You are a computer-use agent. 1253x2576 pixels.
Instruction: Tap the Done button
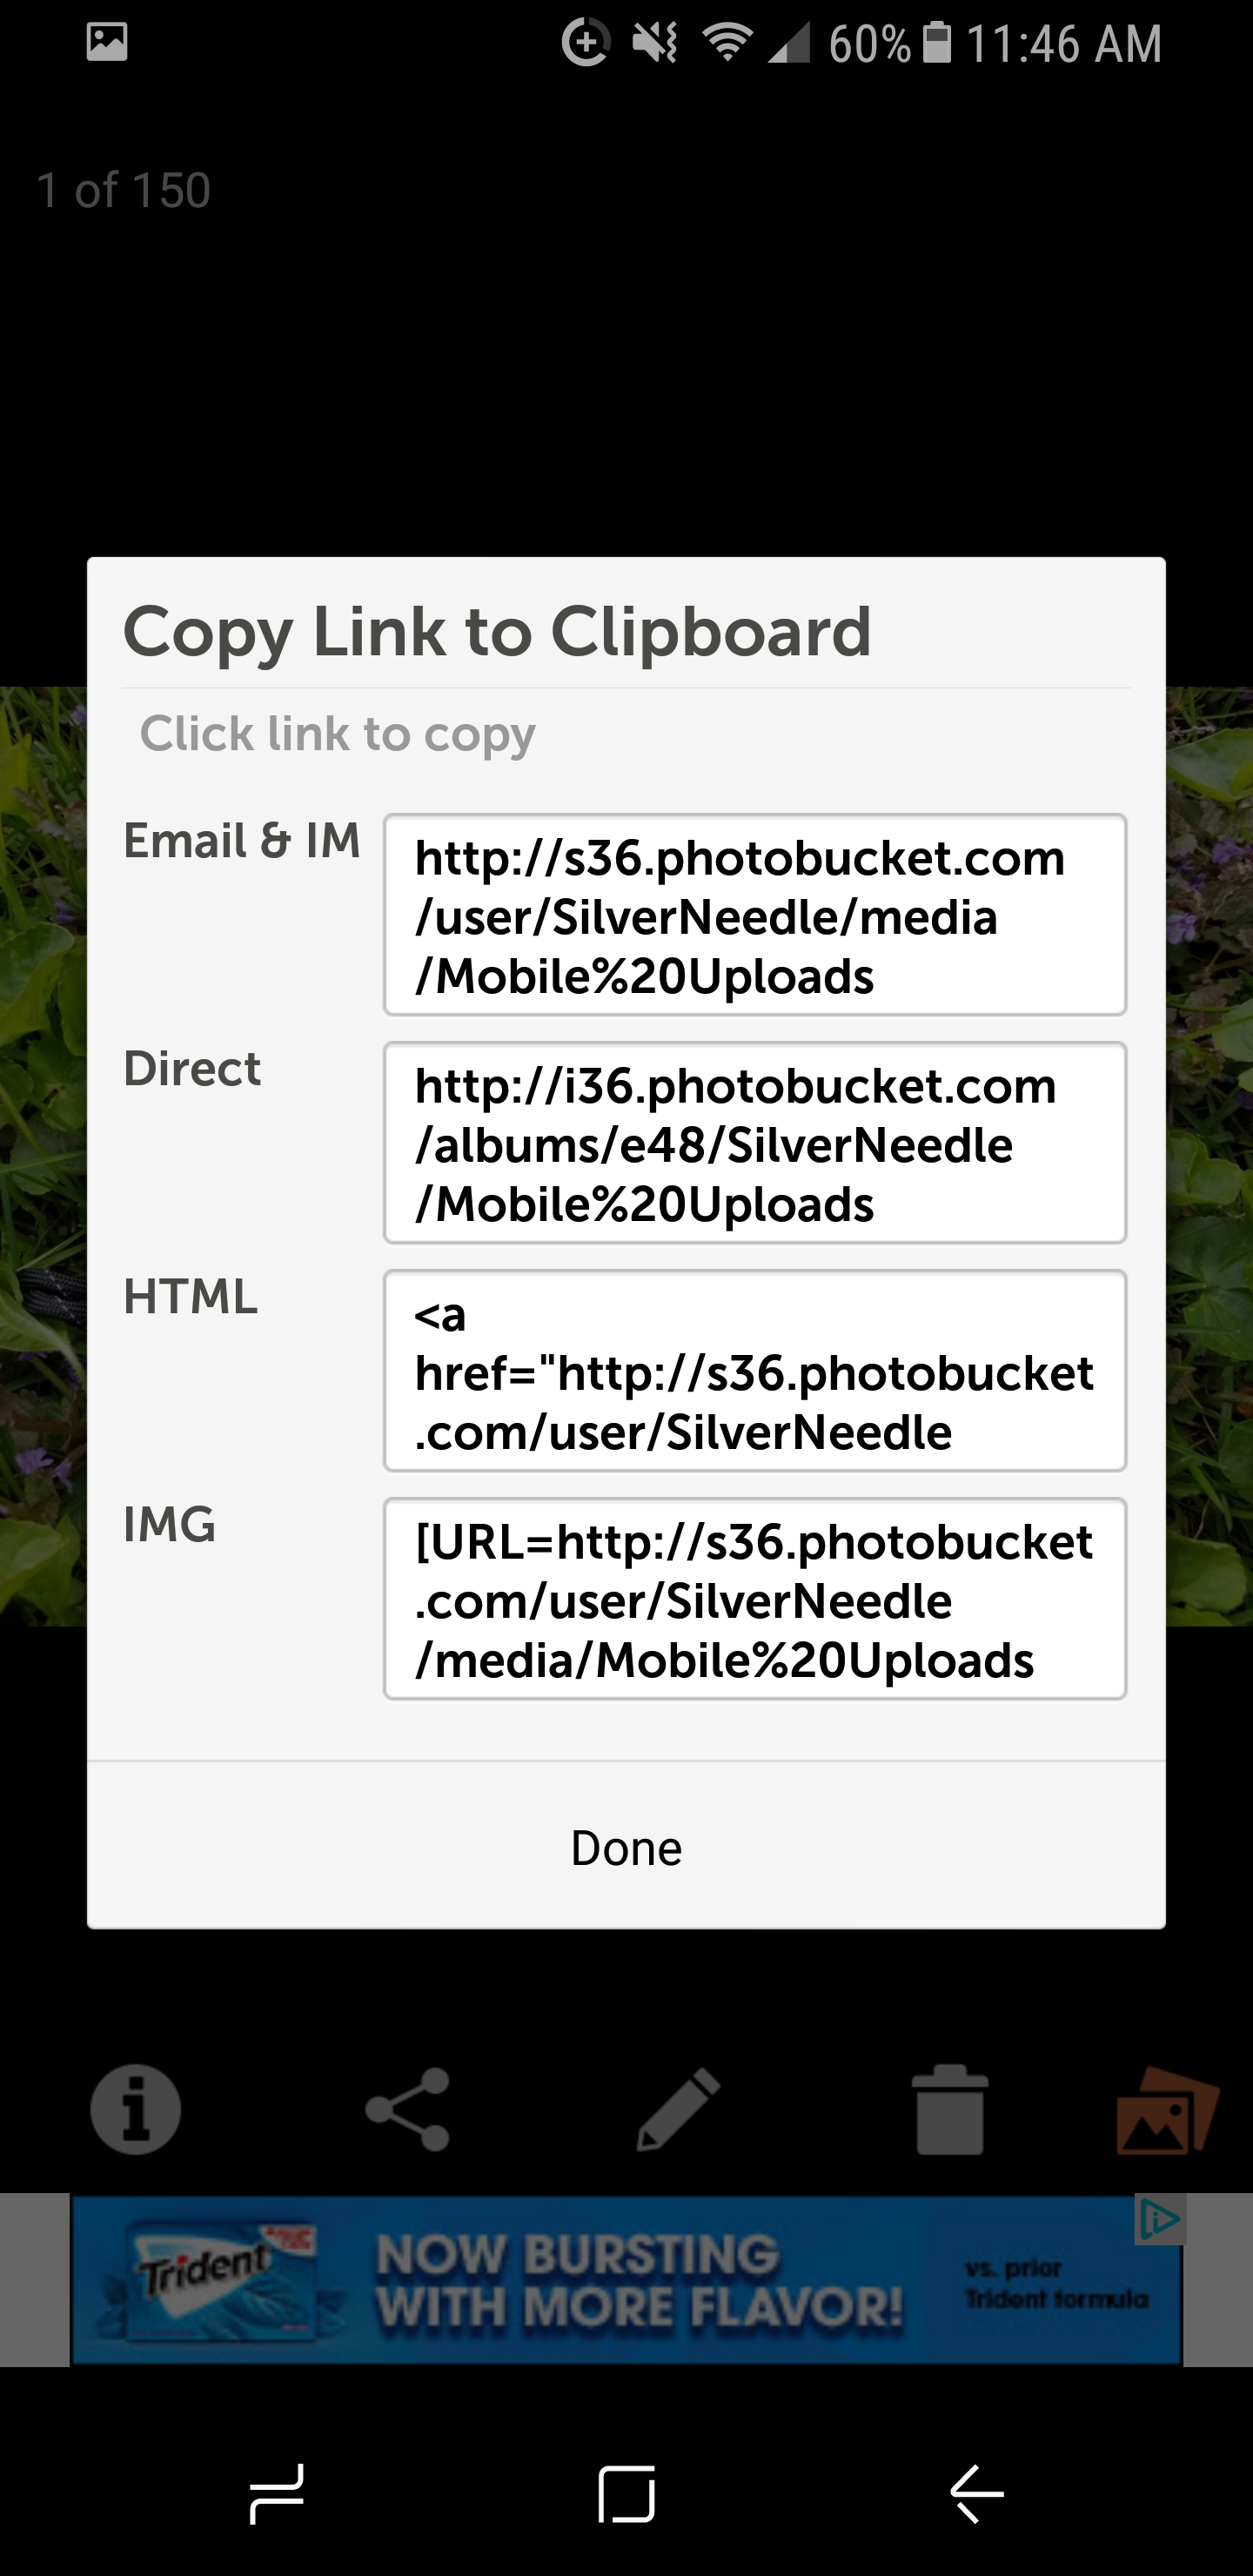point(626,1847)
